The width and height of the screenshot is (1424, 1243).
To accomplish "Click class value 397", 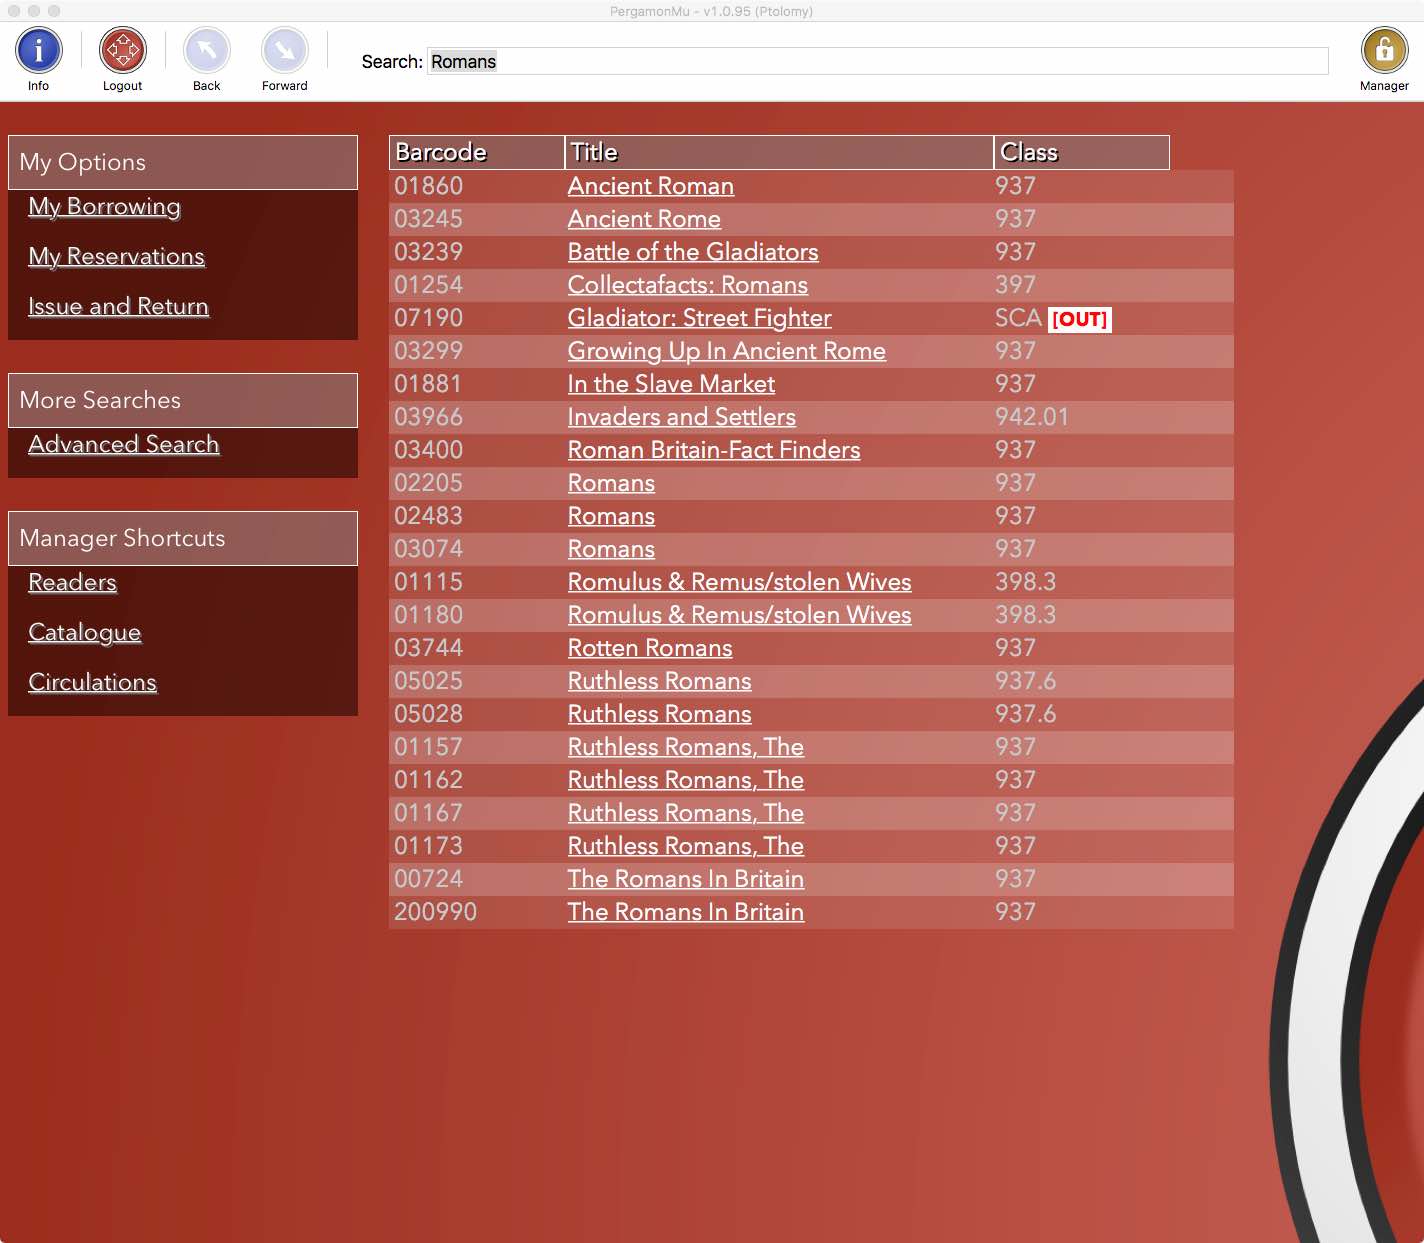I will 1016,285.
